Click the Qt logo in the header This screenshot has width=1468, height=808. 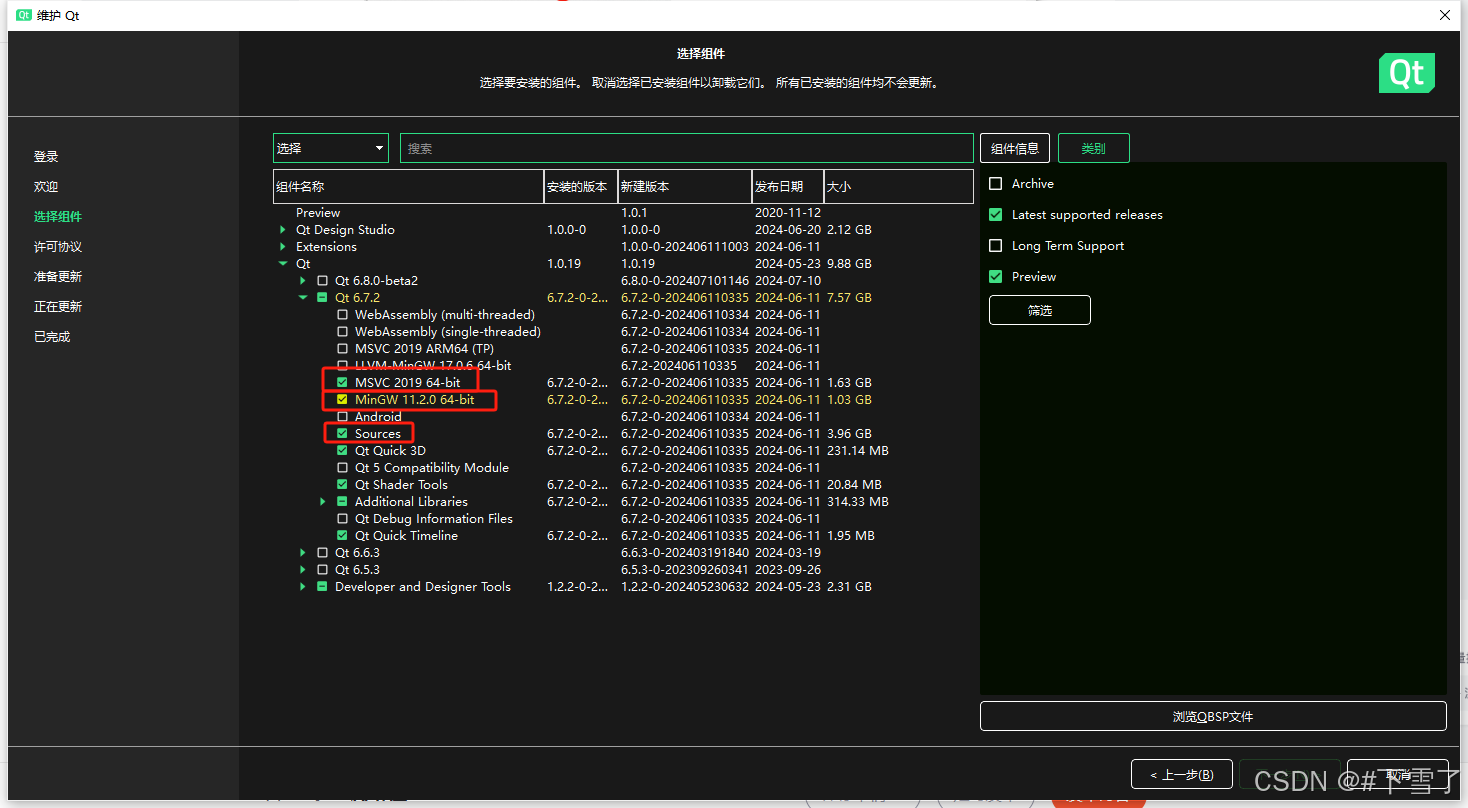tap(1407, 73)
